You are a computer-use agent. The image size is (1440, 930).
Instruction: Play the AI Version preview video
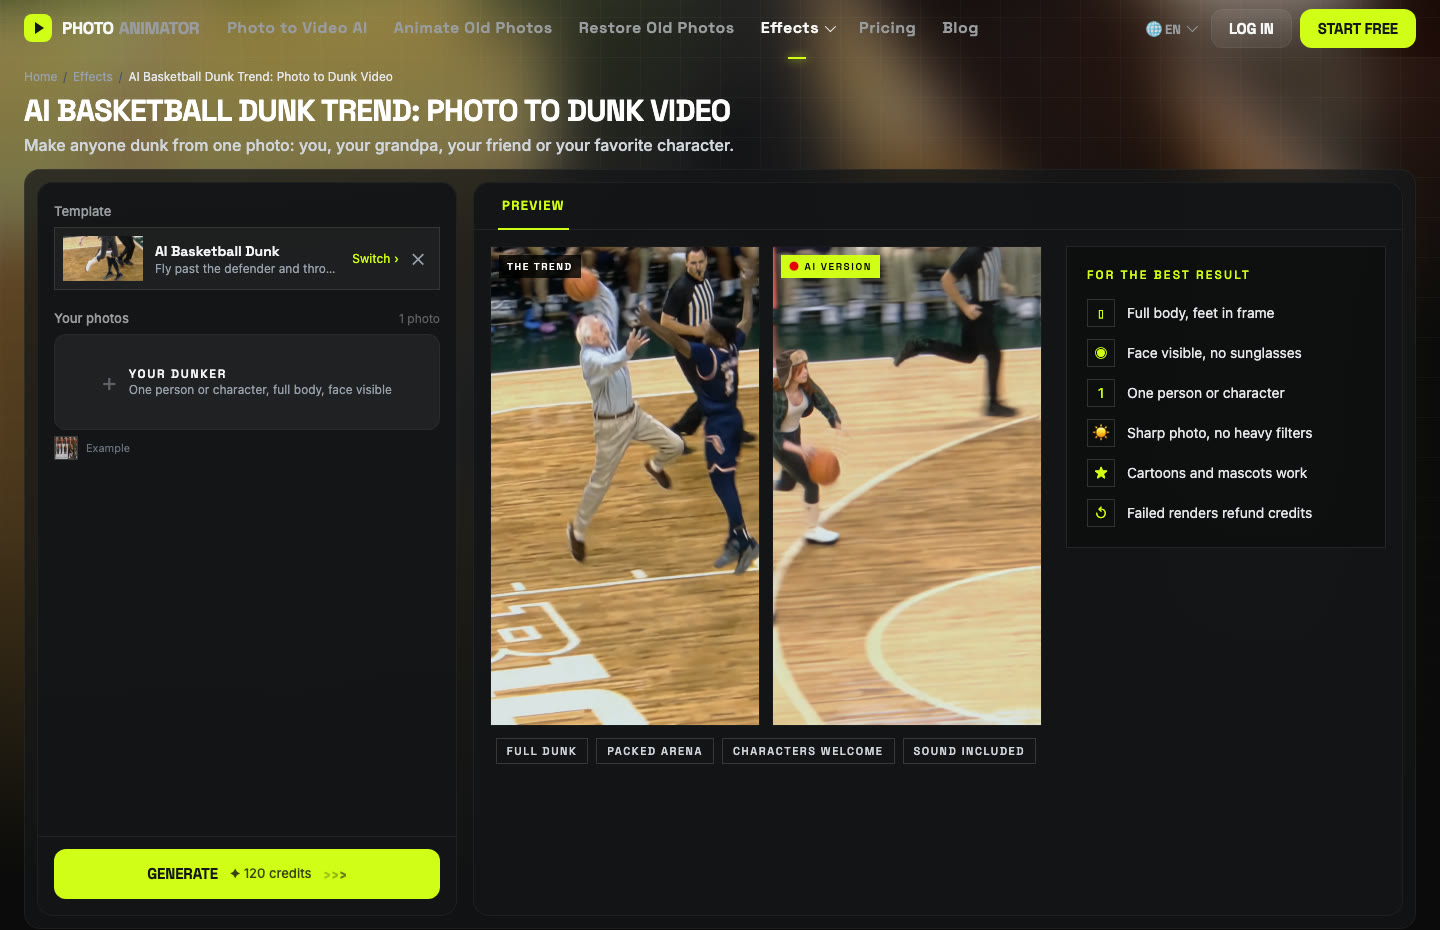(x=907, y=486)
